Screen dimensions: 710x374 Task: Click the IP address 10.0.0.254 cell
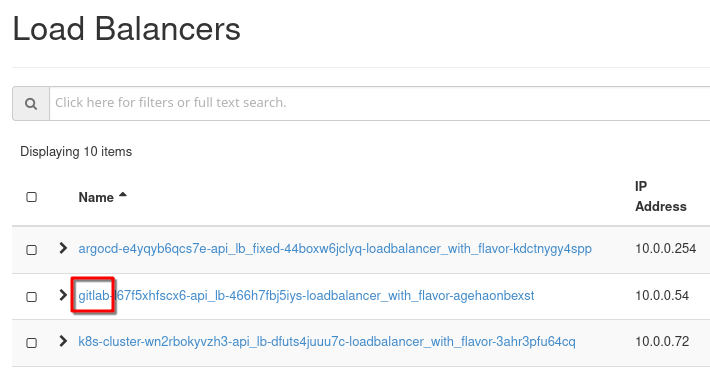[666, 249]
